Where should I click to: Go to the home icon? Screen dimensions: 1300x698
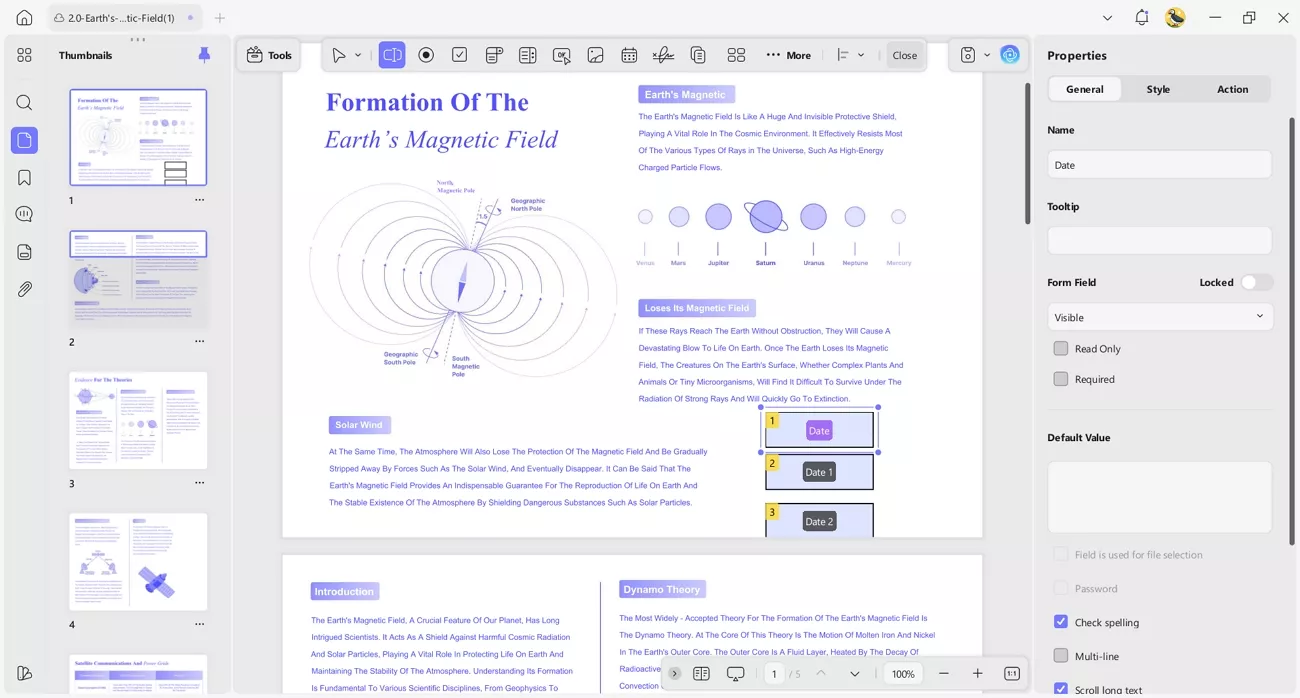click(24, 18)
